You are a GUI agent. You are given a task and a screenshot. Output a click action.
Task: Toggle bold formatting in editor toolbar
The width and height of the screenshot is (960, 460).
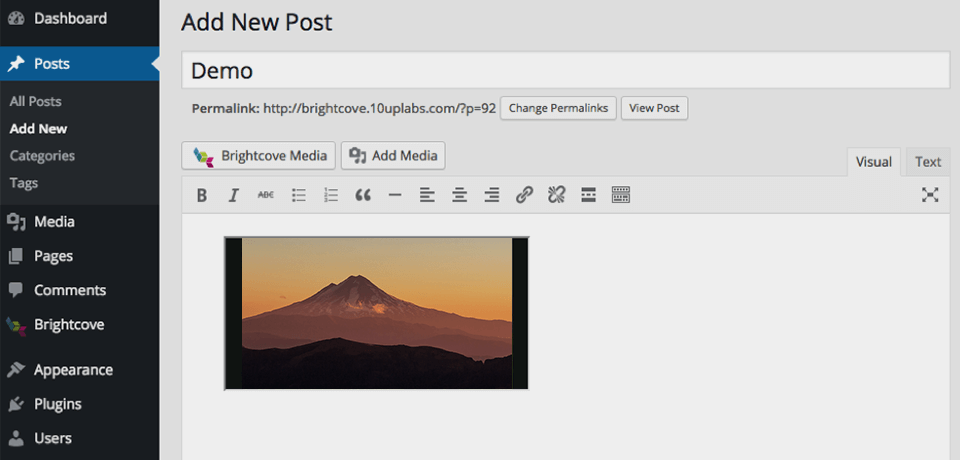point(201,195)
